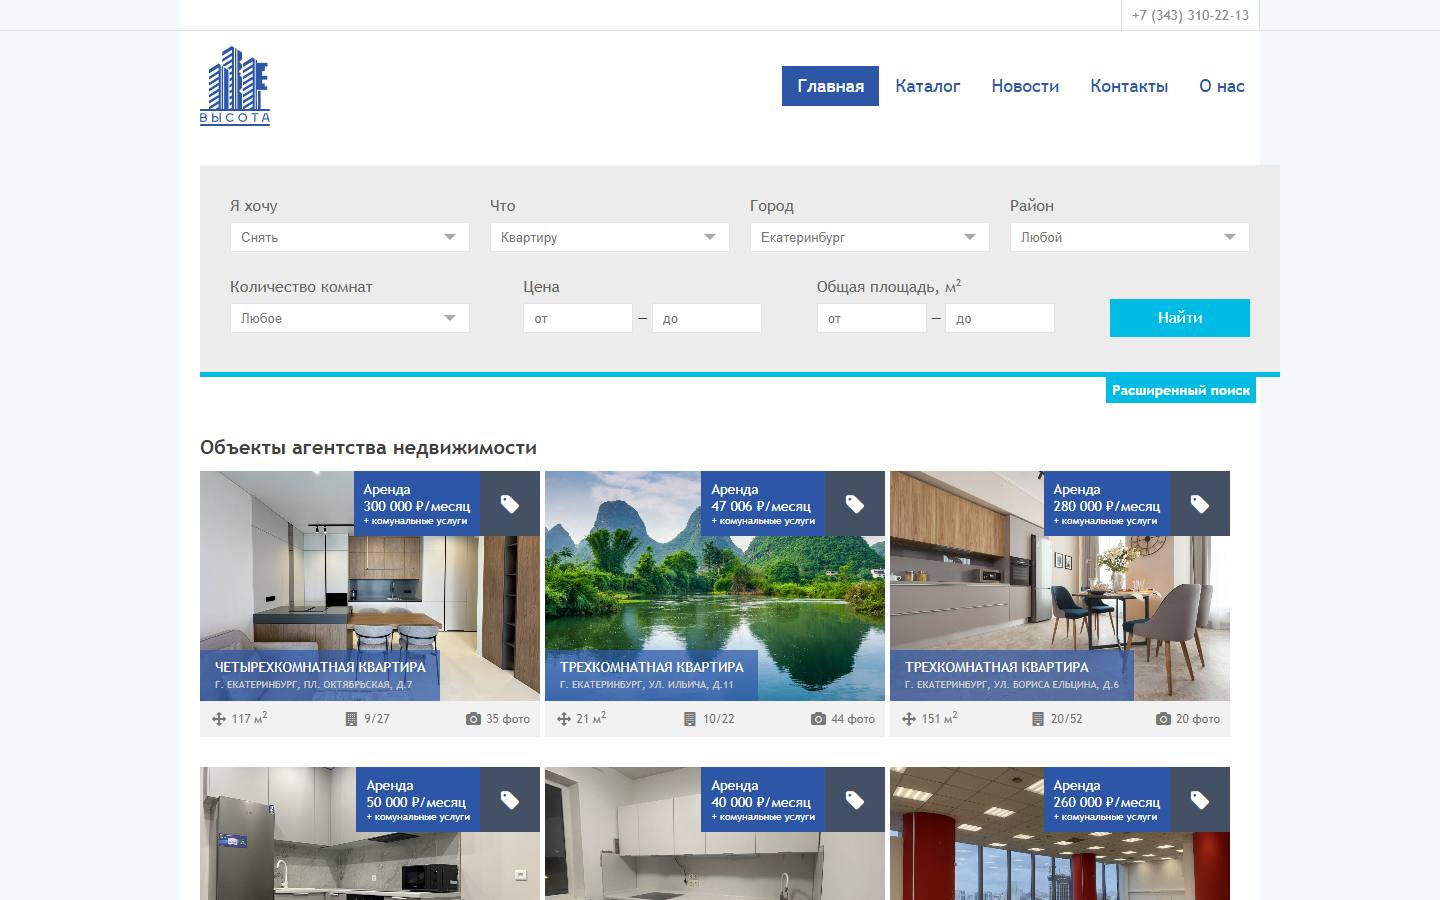Go to the Главная menu item
1440x900 pixels.
click(x=830, y=86)
